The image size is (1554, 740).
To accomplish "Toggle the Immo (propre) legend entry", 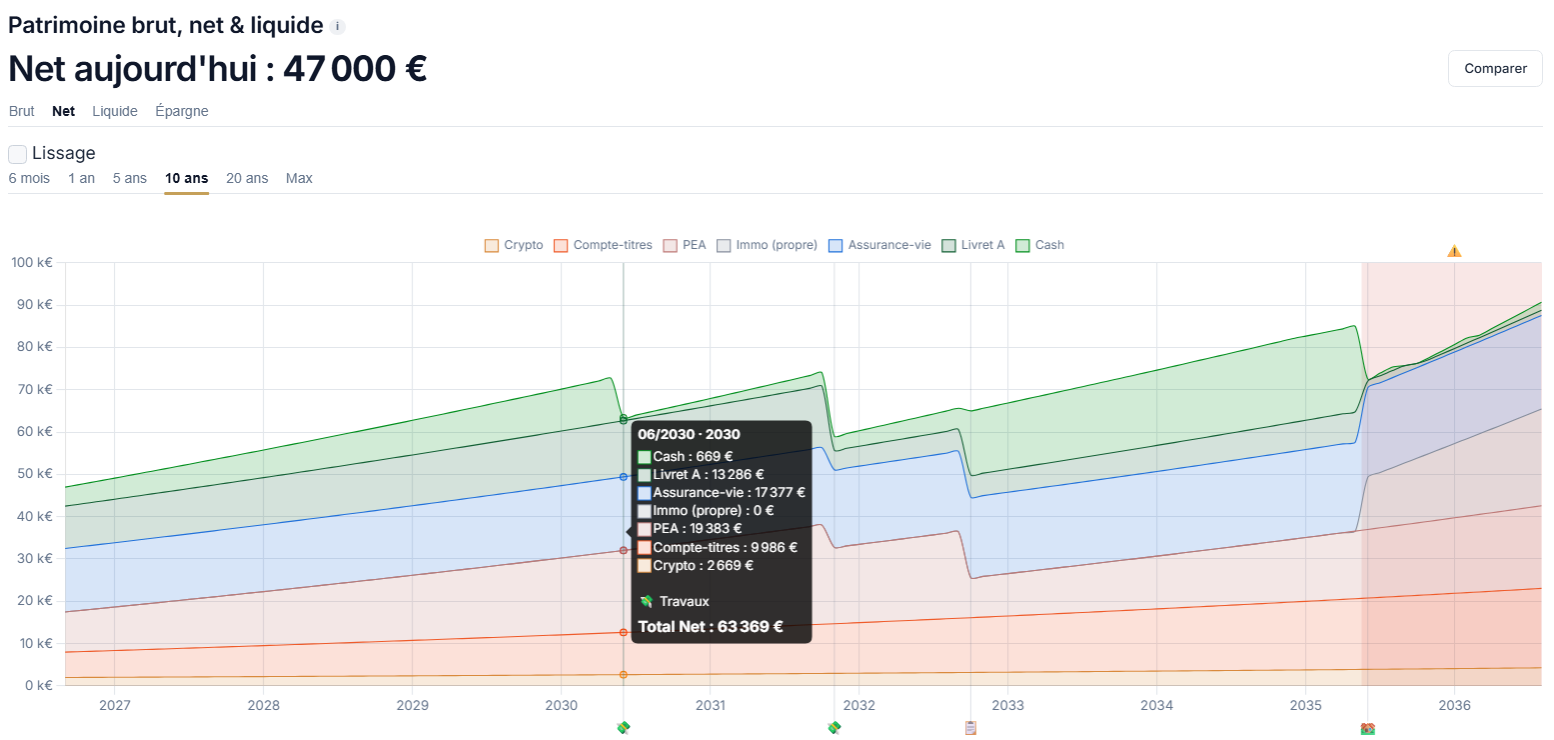I will click(x=767, y=245).
